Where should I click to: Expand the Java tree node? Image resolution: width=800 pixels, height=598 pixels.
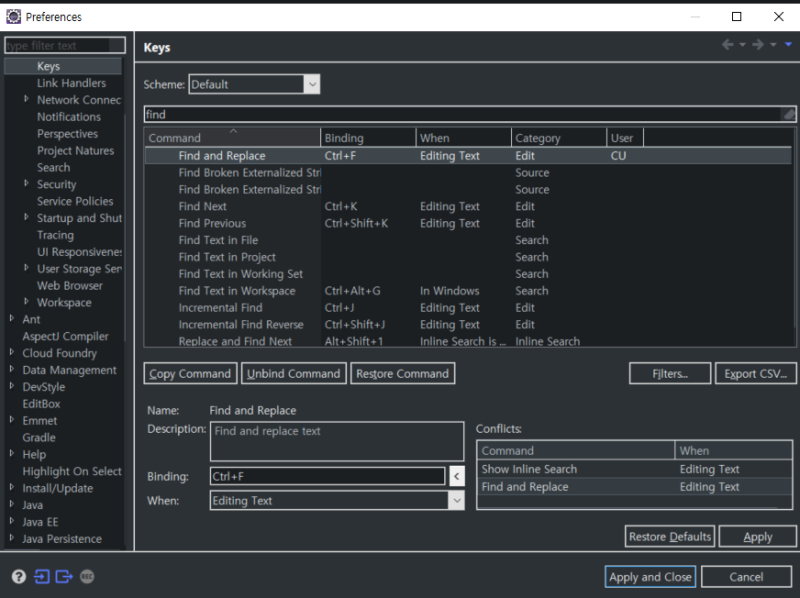point(11,505)
